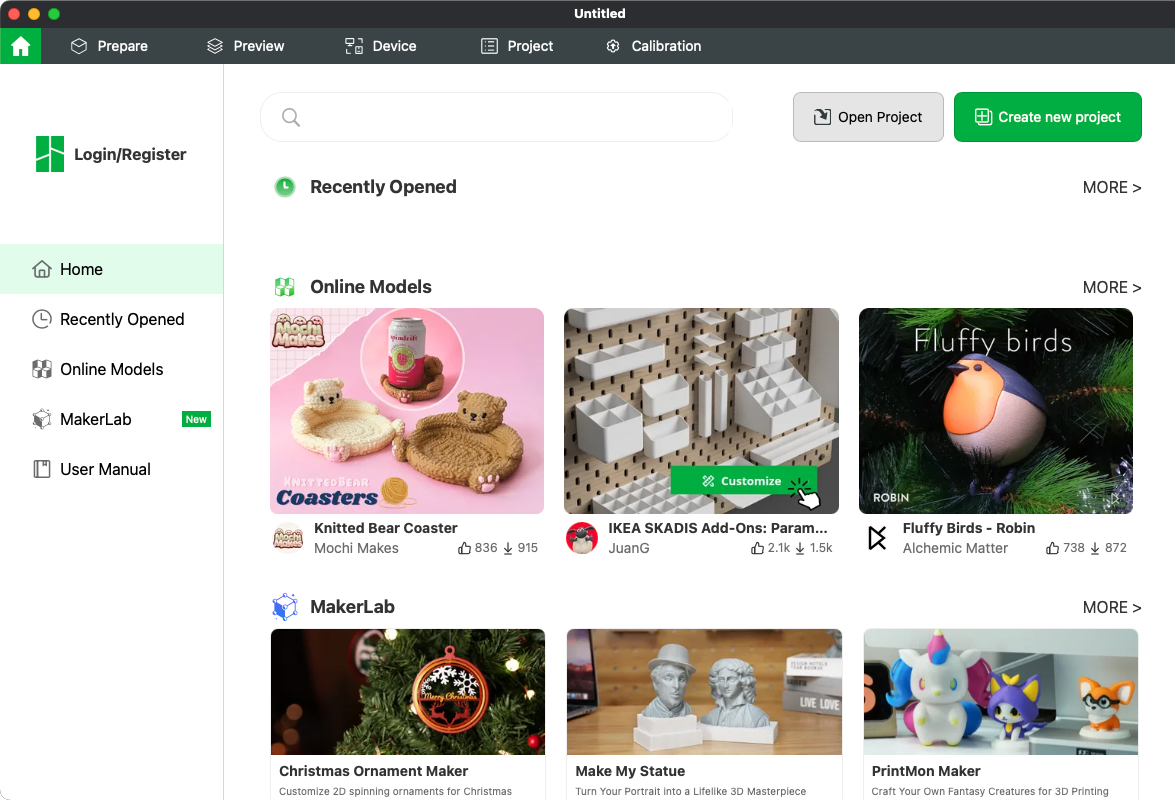Open Recently Opened in the sidebar

click(112, 319)
